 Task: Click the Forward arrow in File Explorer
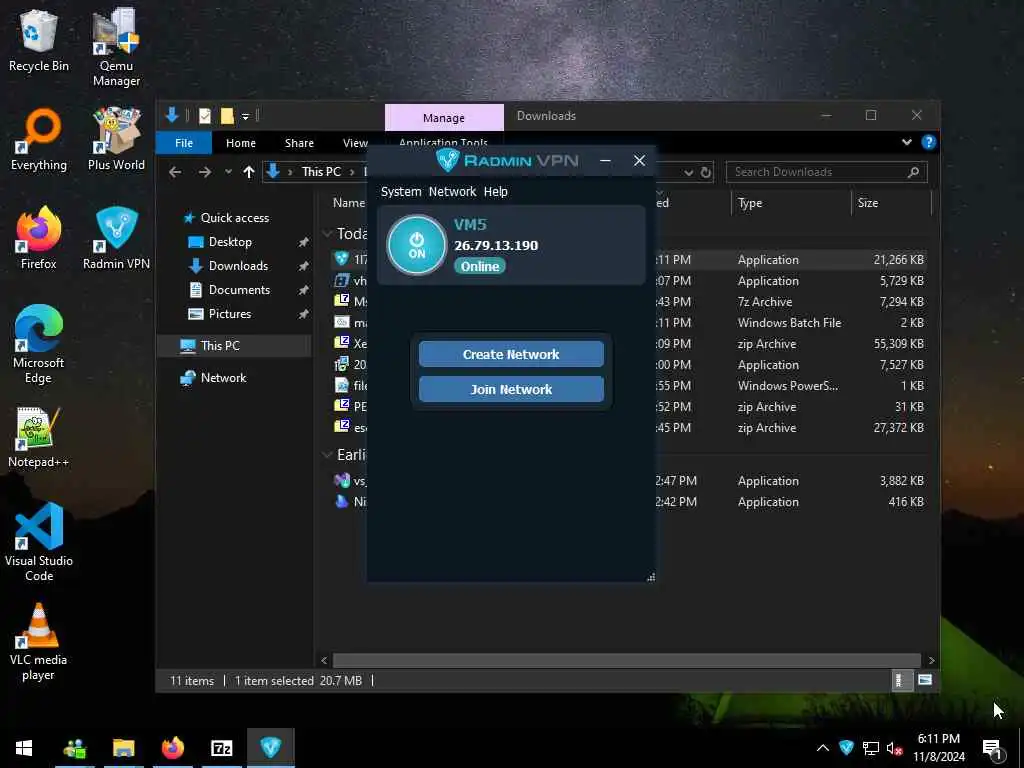point(204,172)
